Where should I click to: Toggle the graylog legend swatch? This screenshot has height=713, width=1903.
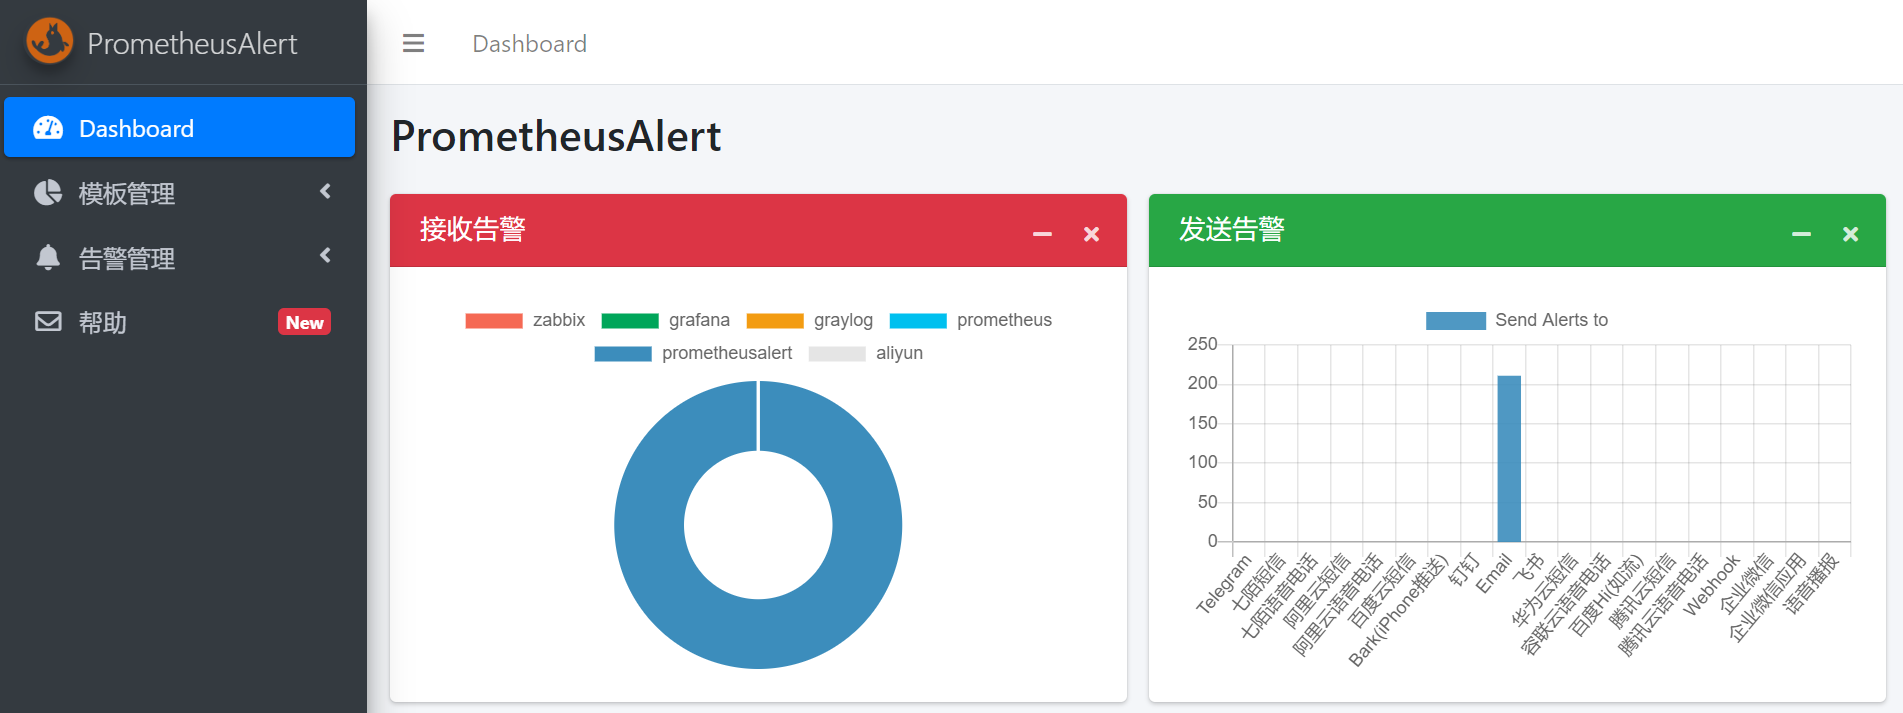[x=775, y=320]
